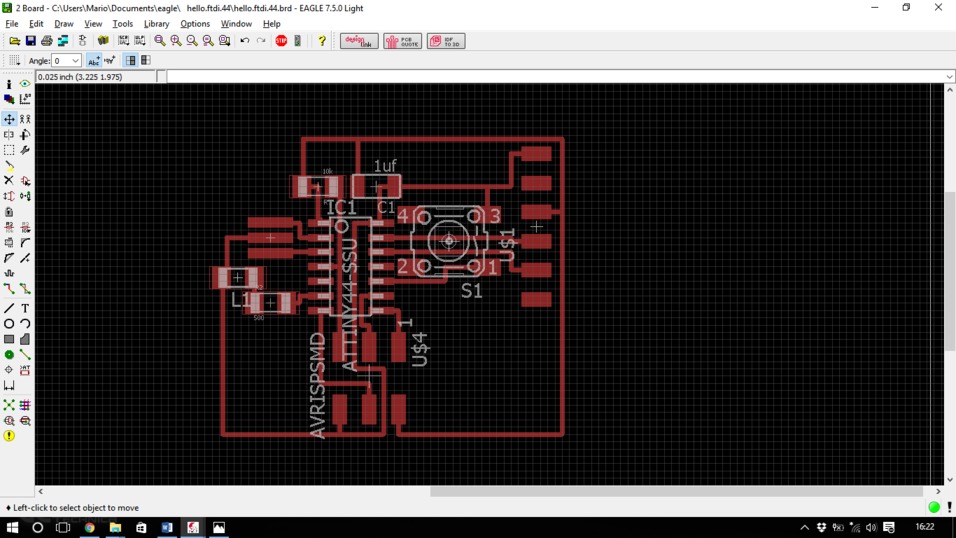Open the grid settings icon
Screen dimensions: 956x538
pos(14,60)
